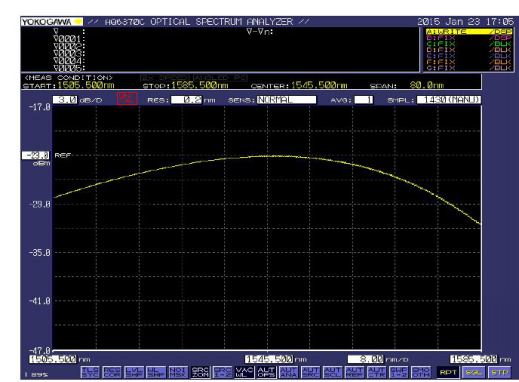Click the red UNCAL warning box

coord(127,98)
